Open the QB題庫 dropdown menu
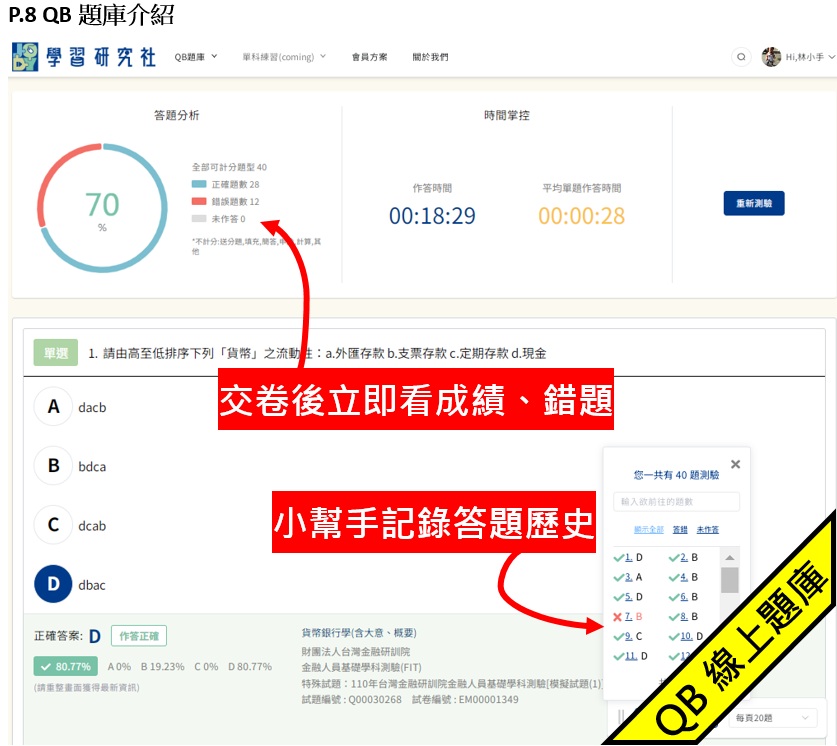 coord(195,57)
